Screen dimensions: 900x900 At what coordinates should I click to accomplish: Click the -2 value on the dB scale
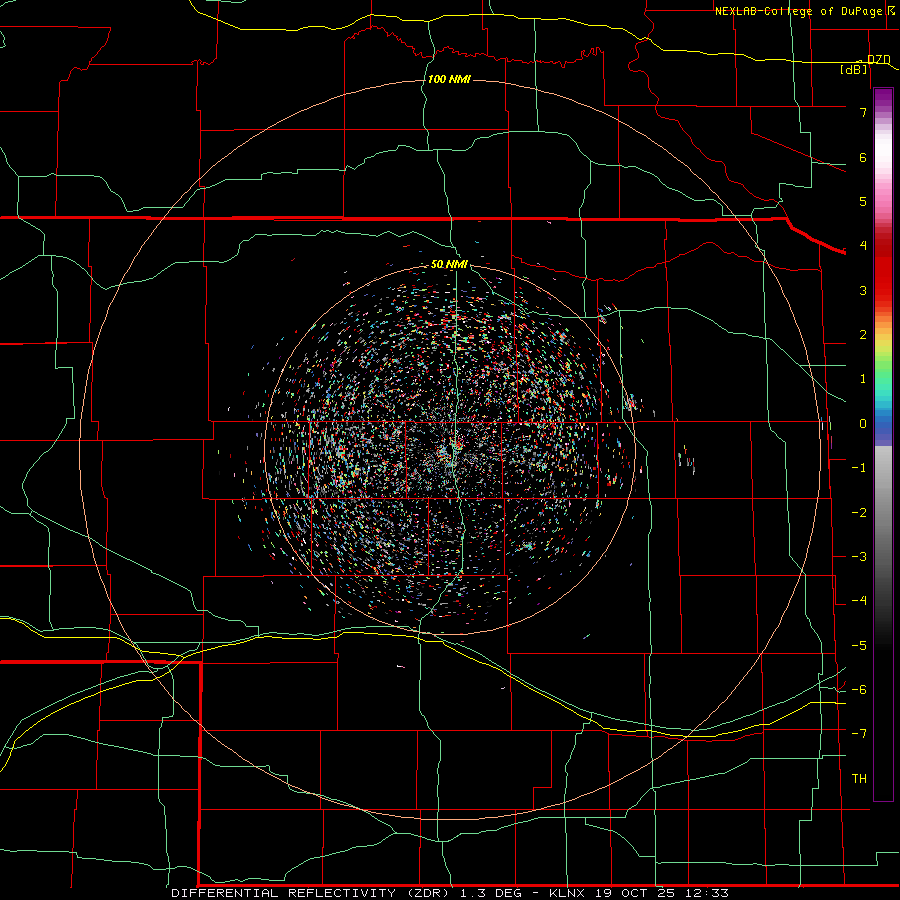click(859, 513)
